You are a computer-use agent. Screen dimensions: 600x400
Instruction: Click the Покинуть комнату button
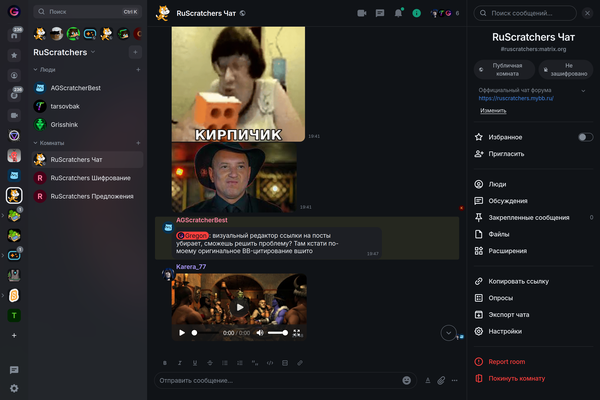517,378
